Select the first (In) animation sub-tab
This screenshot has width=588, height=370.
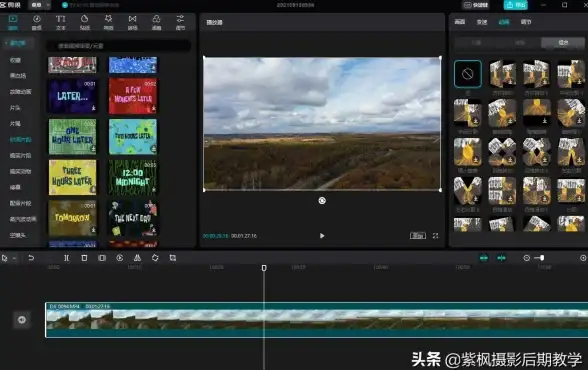click(476, 43)
